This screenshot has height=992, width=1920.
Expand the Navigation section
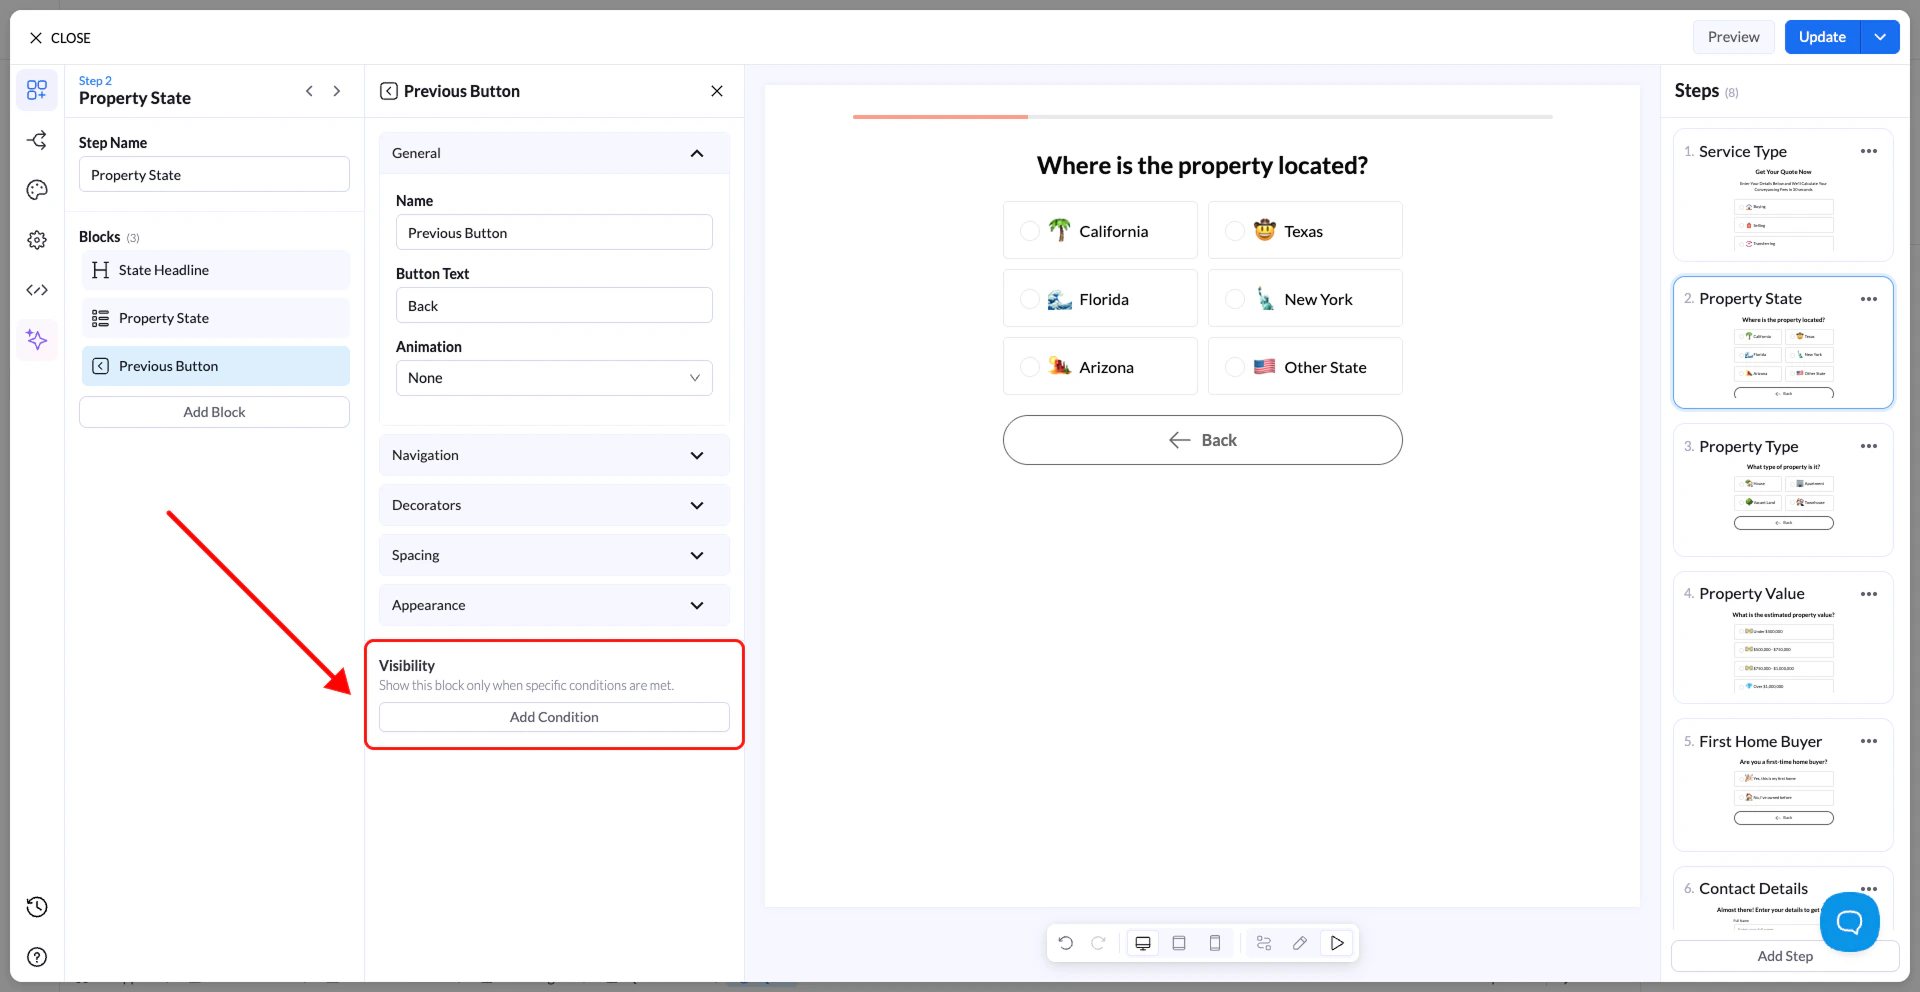point(554,455)
